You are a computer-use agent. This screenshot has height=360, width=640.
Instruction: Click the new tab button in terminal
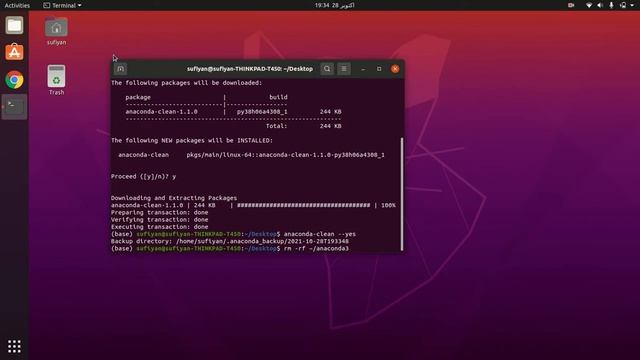point(120,69)
